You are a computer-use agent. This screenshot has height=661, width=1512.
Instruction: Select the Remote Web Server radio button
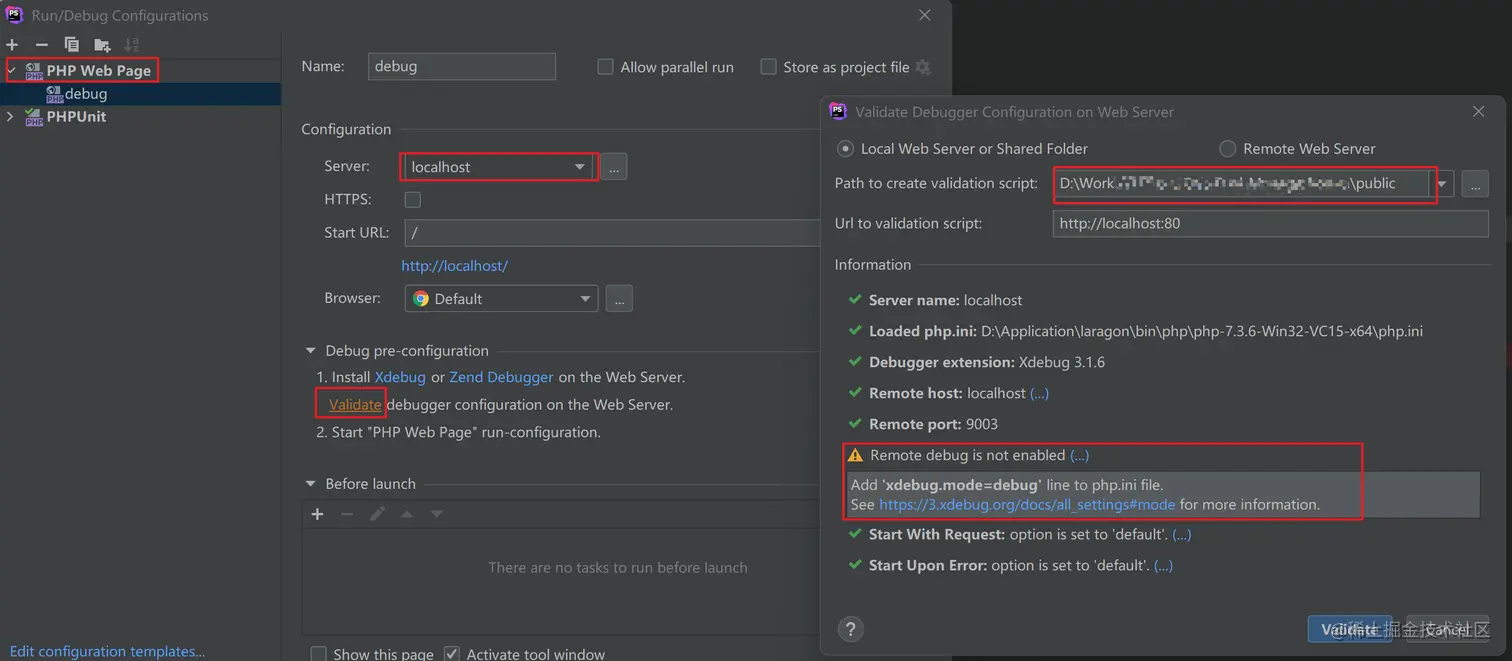(1227, 149)
